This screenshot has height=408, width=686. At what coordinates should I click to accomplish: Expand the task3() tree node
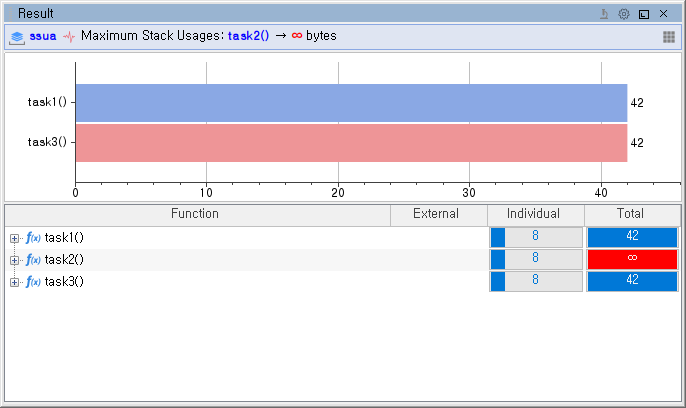pyautogui.click(x=14, y=282)
